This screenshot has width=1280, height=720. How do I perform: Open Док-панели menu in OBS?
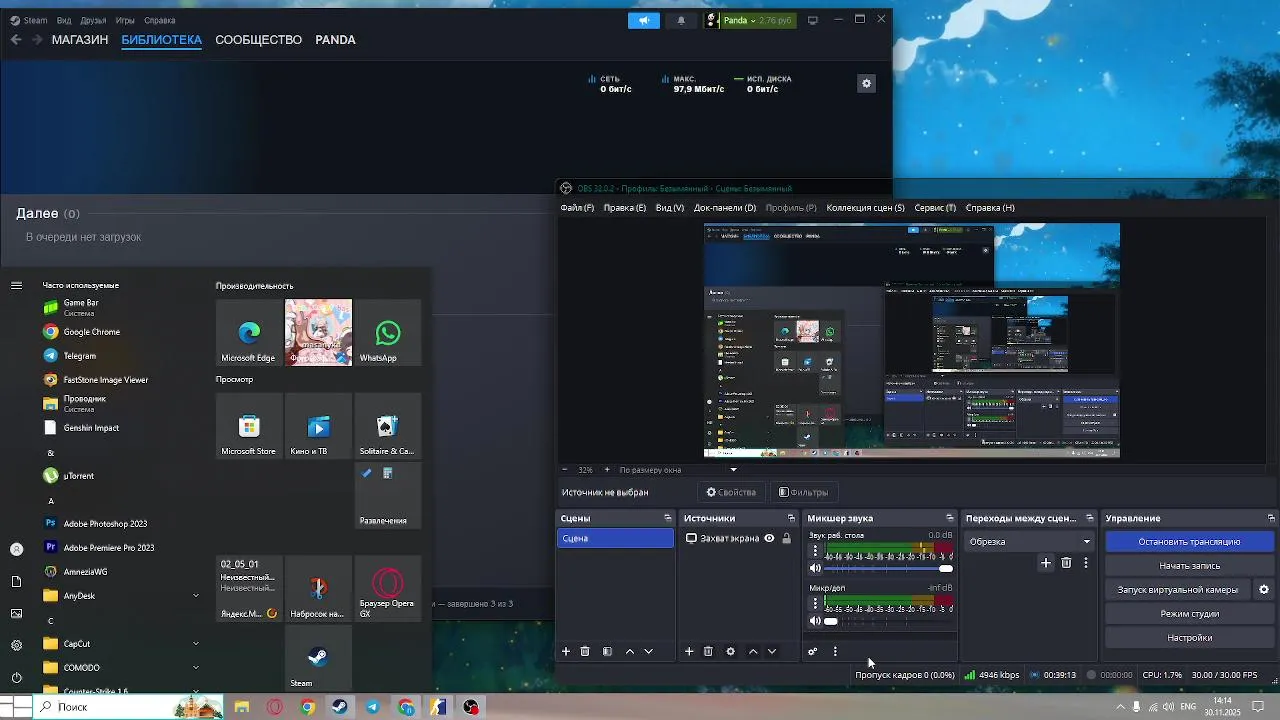pos(725,208)
